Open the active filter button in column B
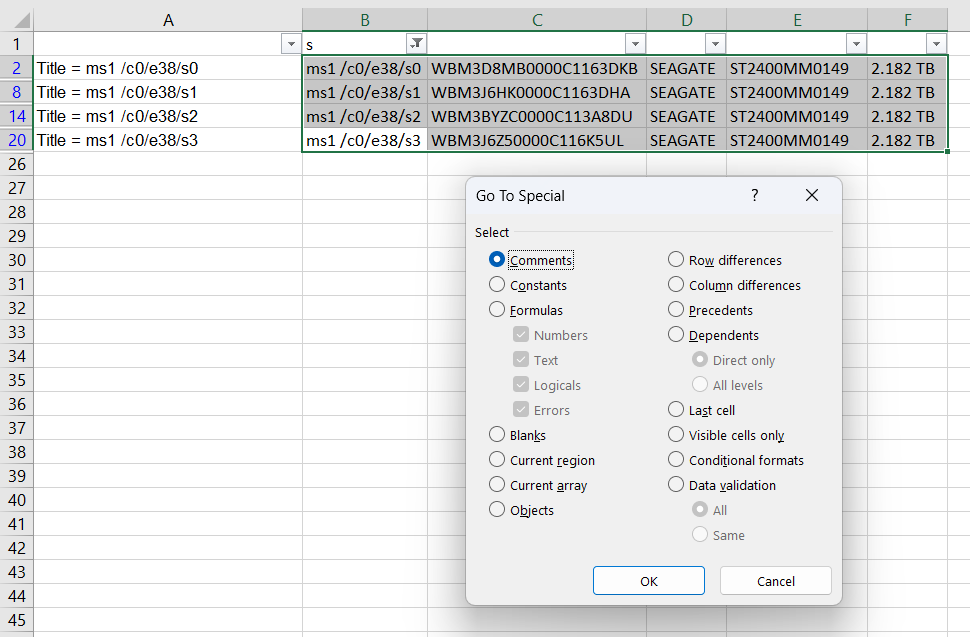 416,44
